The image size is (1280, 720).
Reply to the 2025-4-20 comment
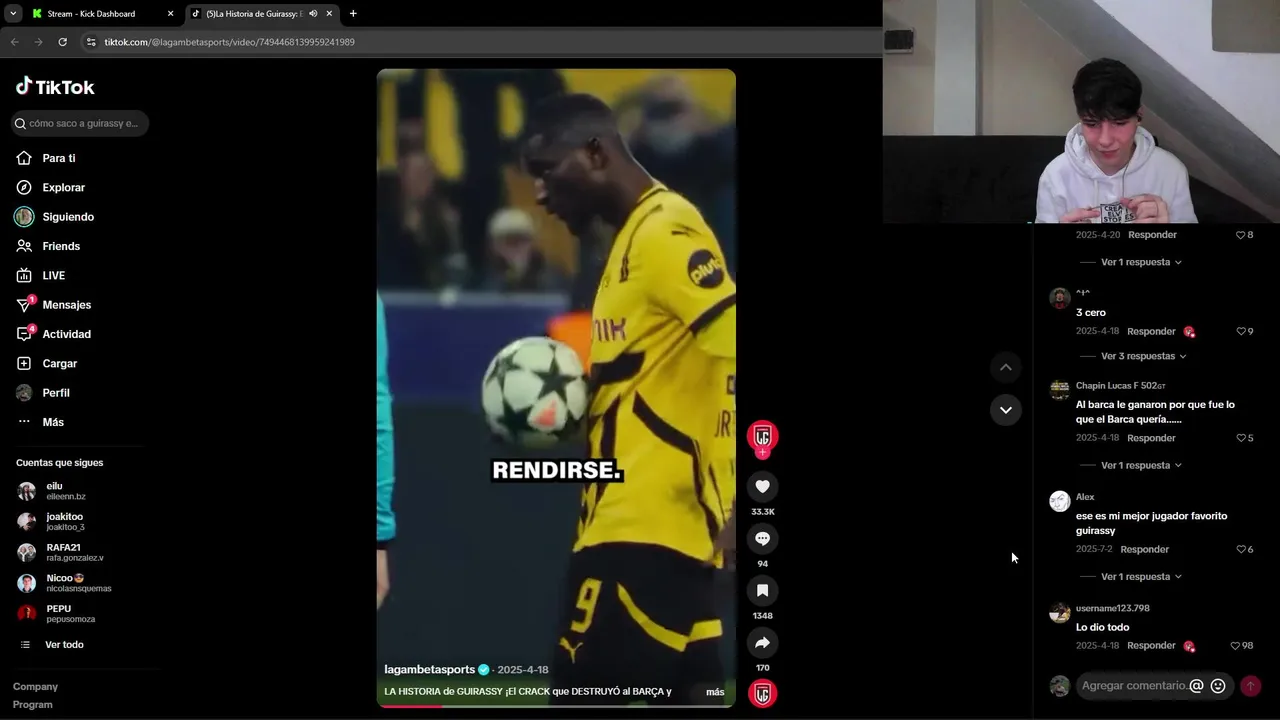(x=1152, y=235)
